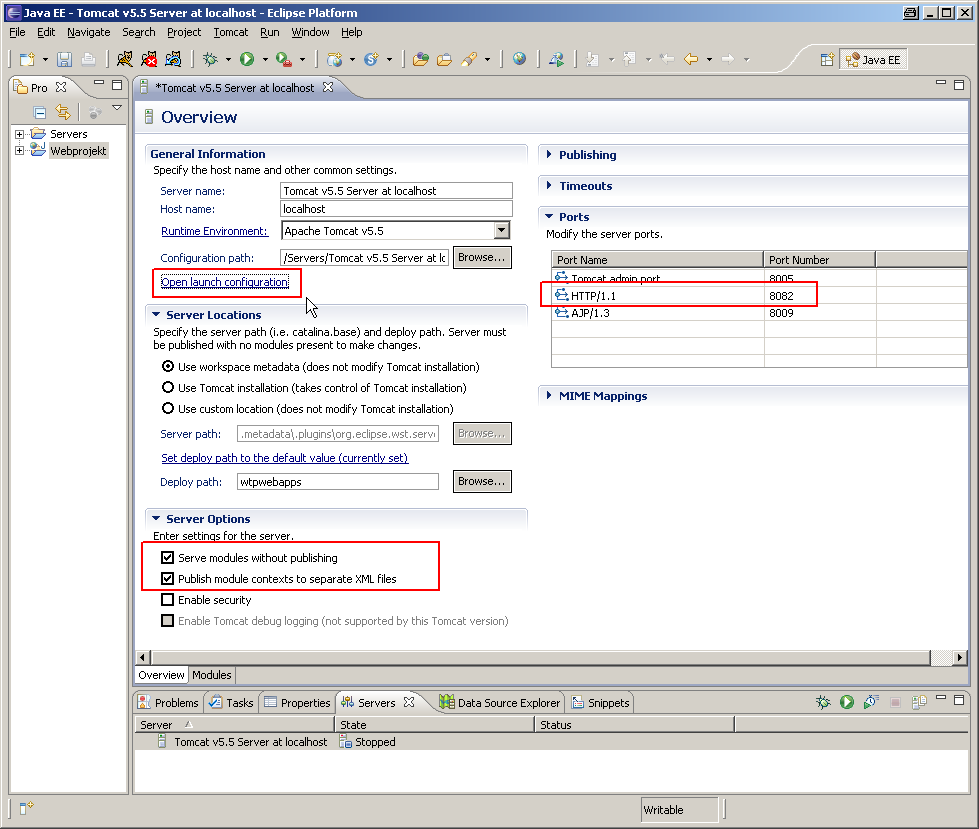This screenshot has width=979, height=829.
Task: Close the Tomcat v5.5 Server editor tab
Action: [x=328, y=87]
